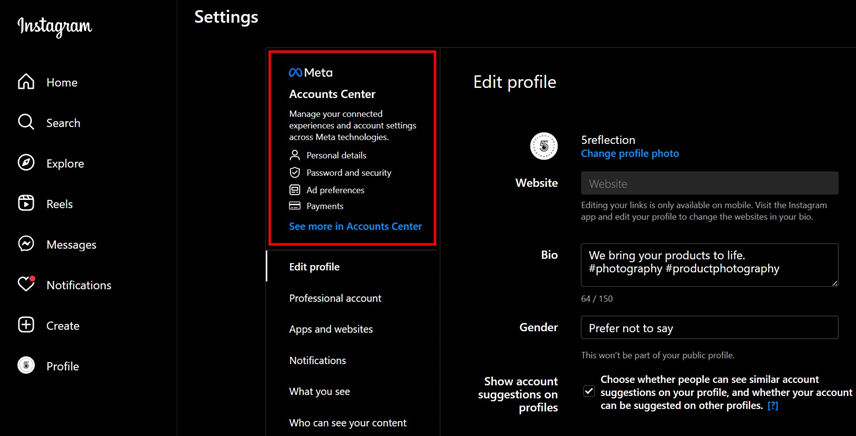The width and height of the screenshot is (856, 436).
Task: Click the Password and security shield icon
Action: click(295, 172)
